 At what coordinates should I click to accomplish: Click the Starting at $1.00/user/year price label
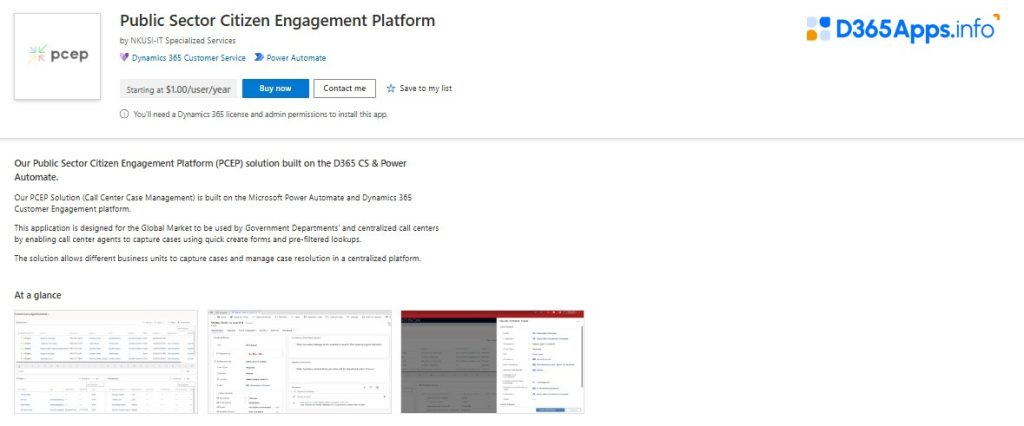coord(178,90)
